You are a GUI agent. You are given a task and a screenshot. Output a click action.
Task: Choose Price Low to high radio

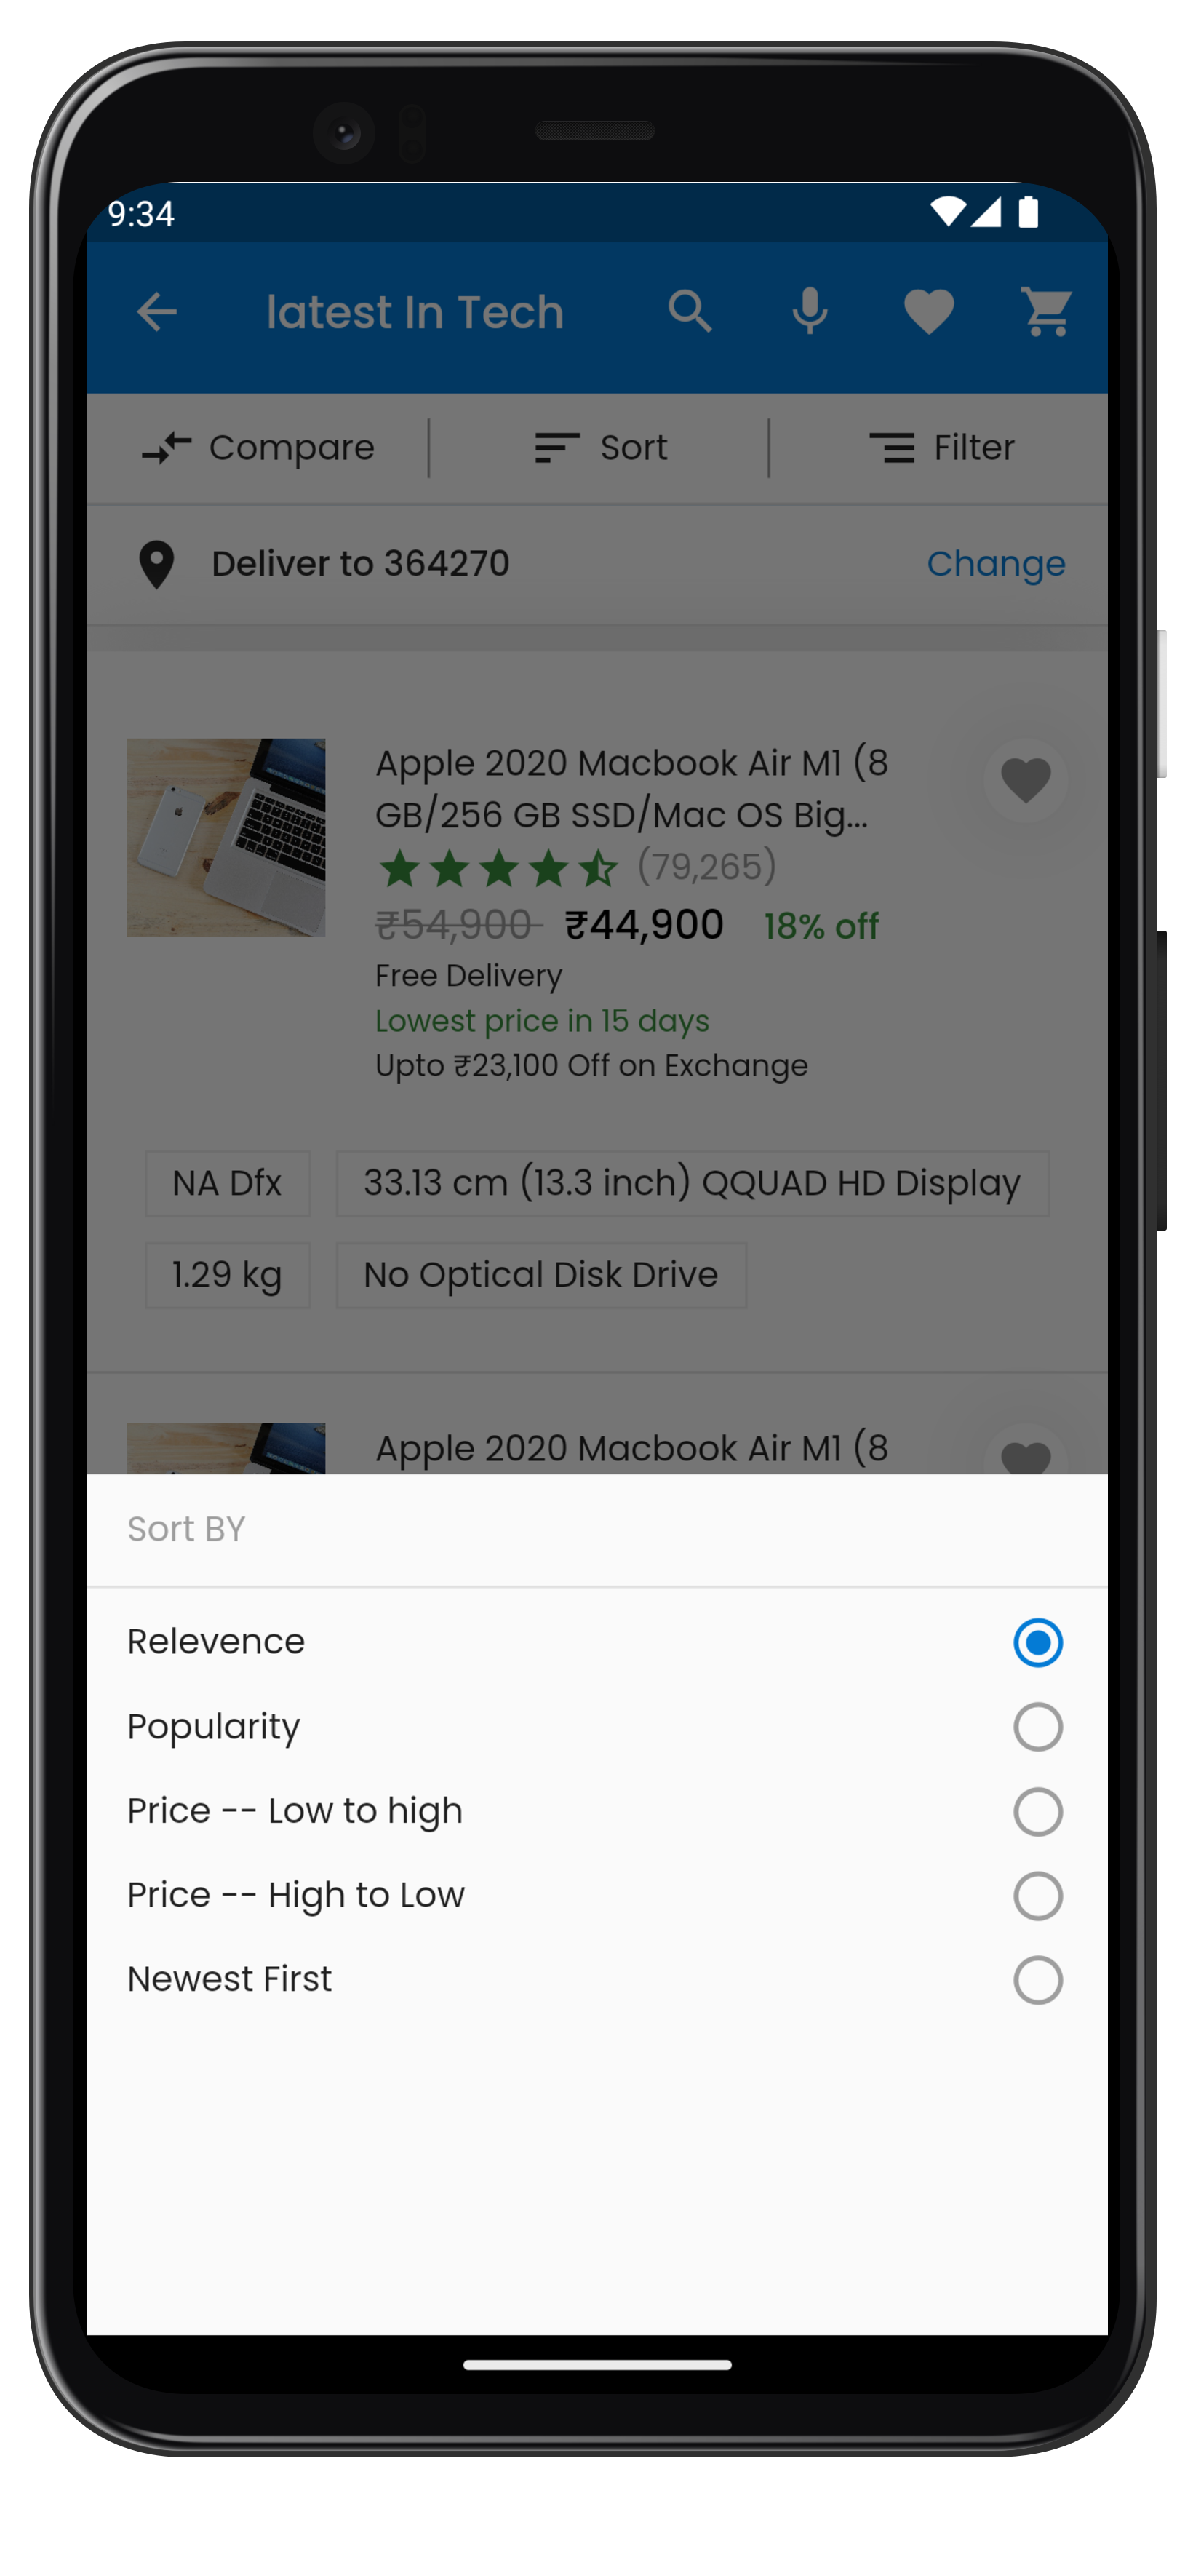1037,1811
